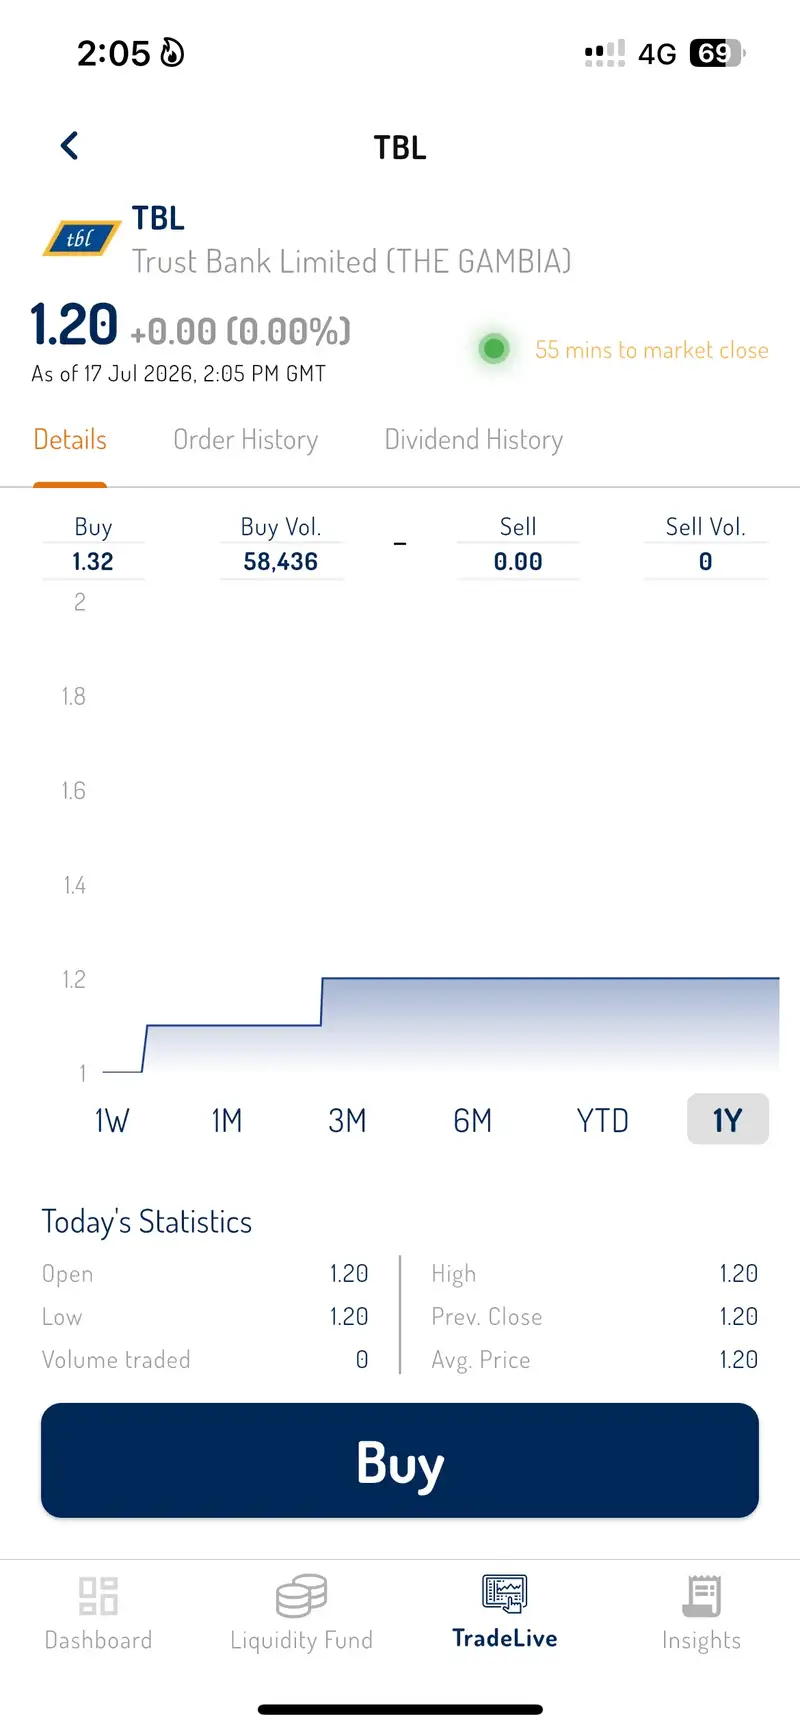Screen dimensions: 800x1731
Task: Open the Liquidity Fund coins icon
Action: (x=301, y=1595)
